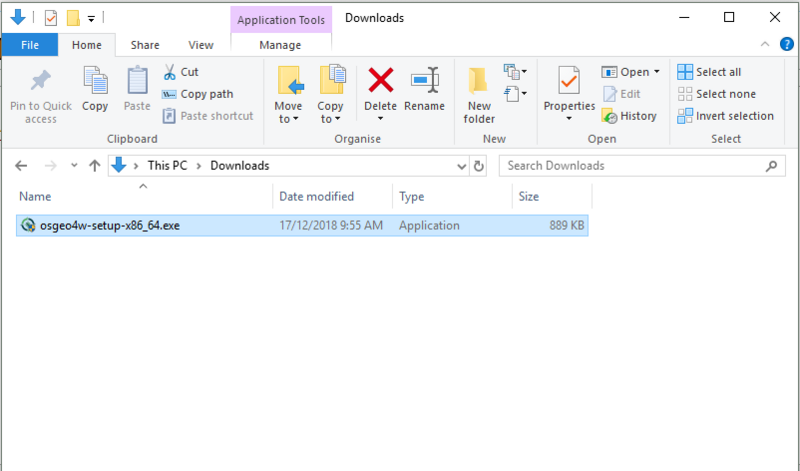Refresh the Downloads folder view
Viewport: 800px width, 471px height.
coord(478,166)
